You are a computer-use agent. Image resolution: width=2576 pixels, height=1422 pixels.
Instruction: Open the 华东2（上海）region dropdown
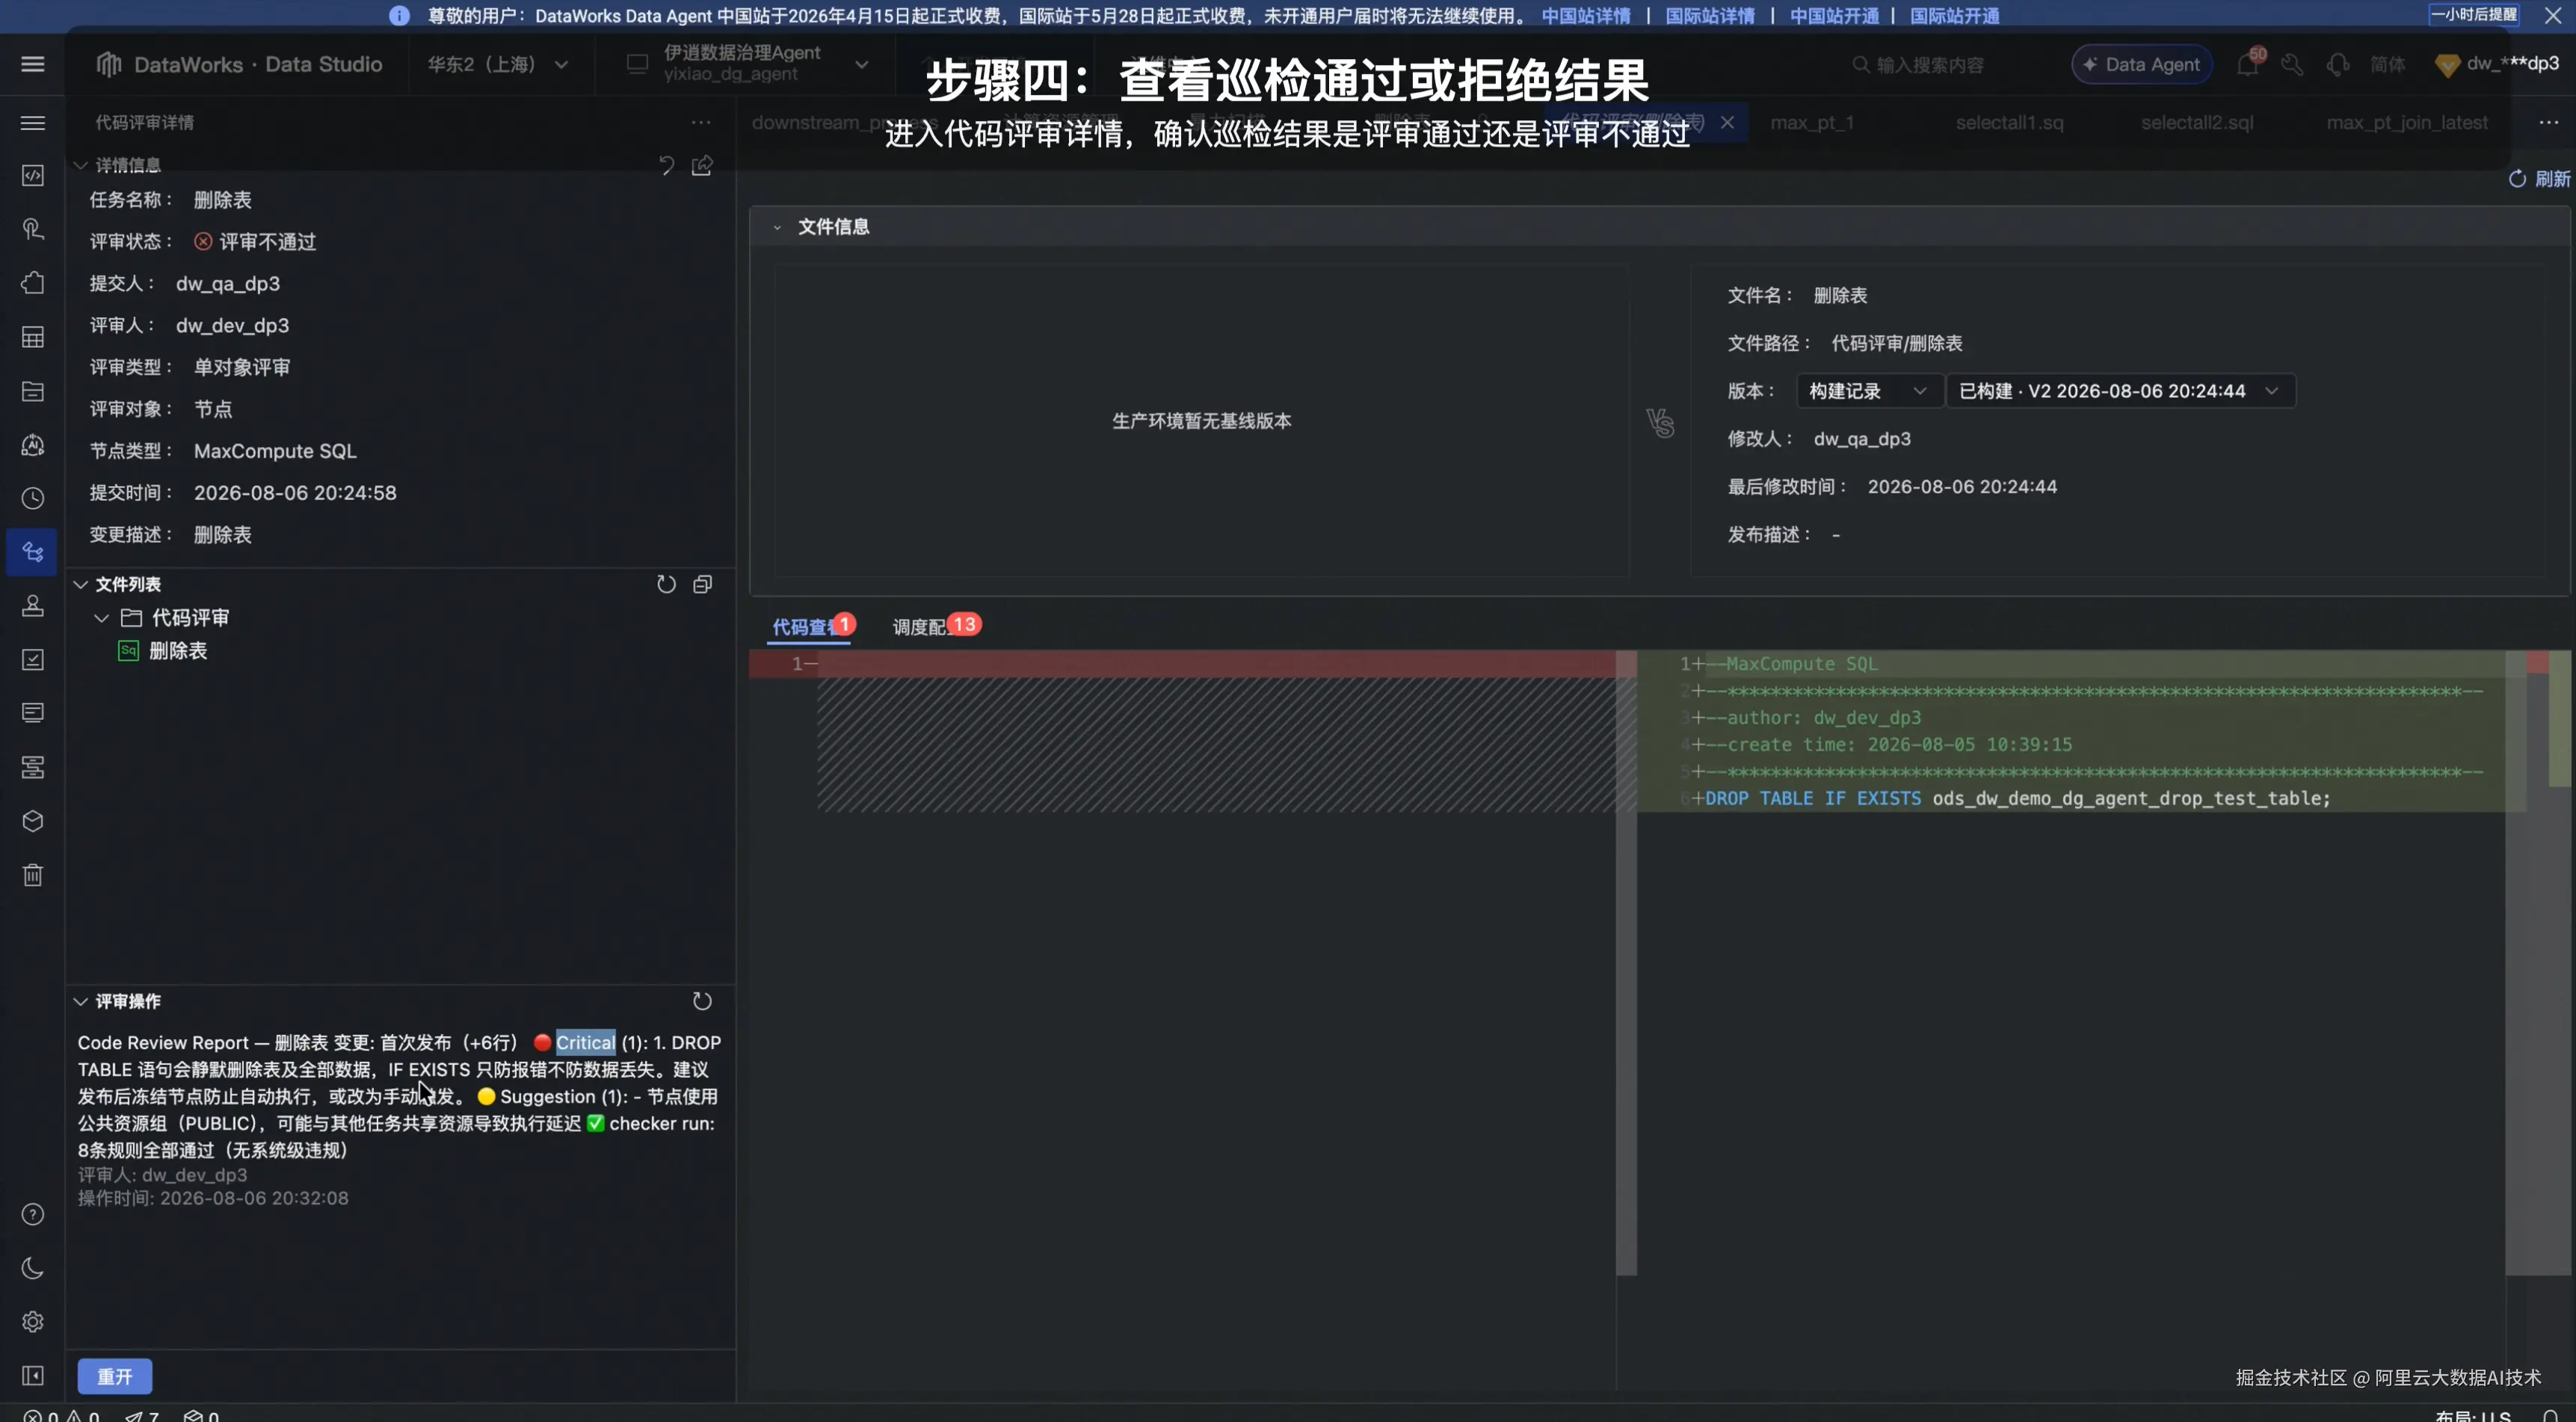[x=498, y=64]
